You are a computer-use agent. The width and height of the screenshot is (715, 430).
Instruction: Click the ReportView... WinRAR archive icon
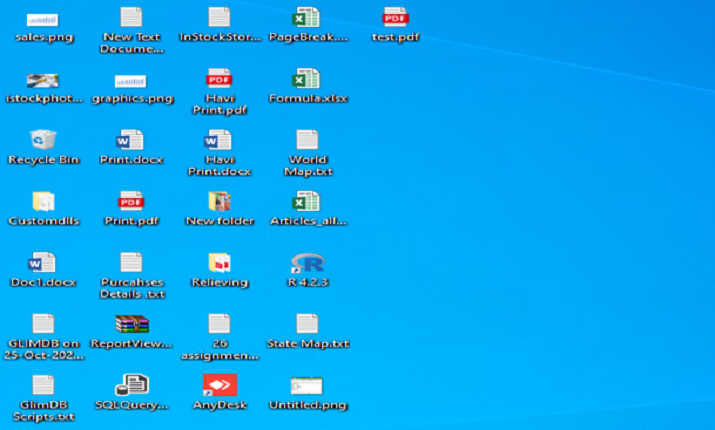pyautogui.click(x=132, y=324)
